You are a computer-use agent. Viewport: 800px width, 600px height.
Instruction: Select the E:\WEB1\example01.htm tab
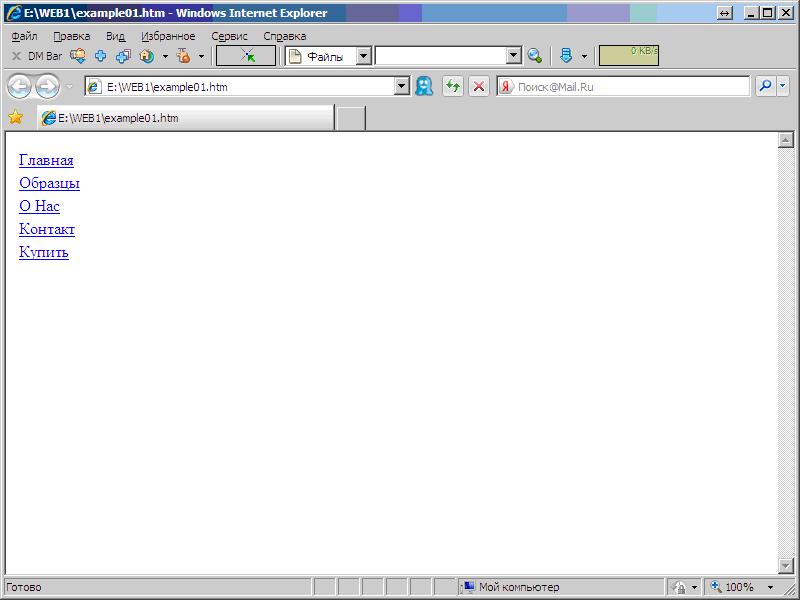(x=186, y=118)
